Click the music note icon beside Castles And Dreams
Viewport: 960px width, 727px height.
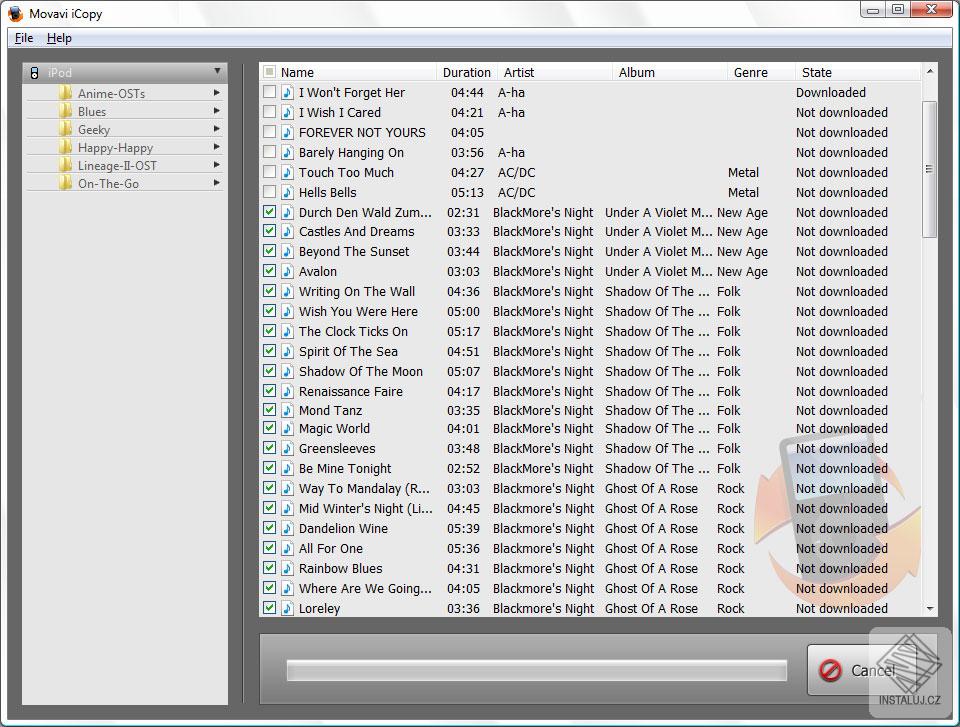point(287,232)
